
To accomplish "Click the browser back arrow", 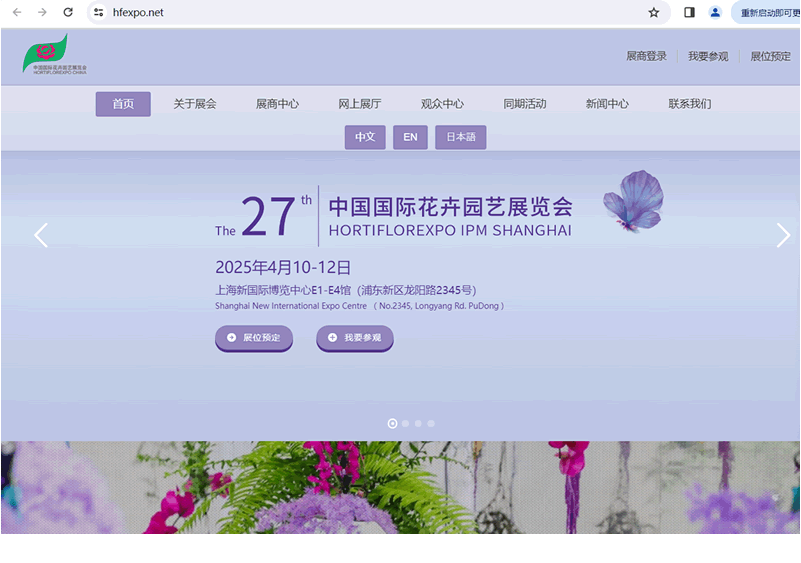I will [17, 12].
